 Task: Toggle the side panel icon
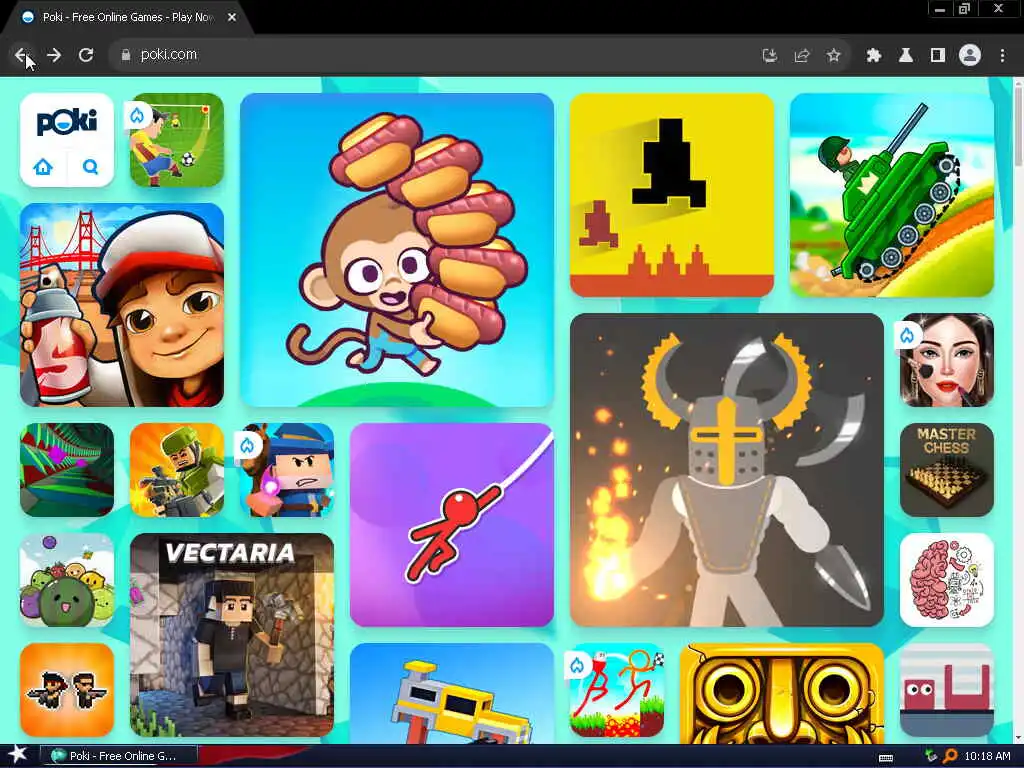(x=938, y=56)
